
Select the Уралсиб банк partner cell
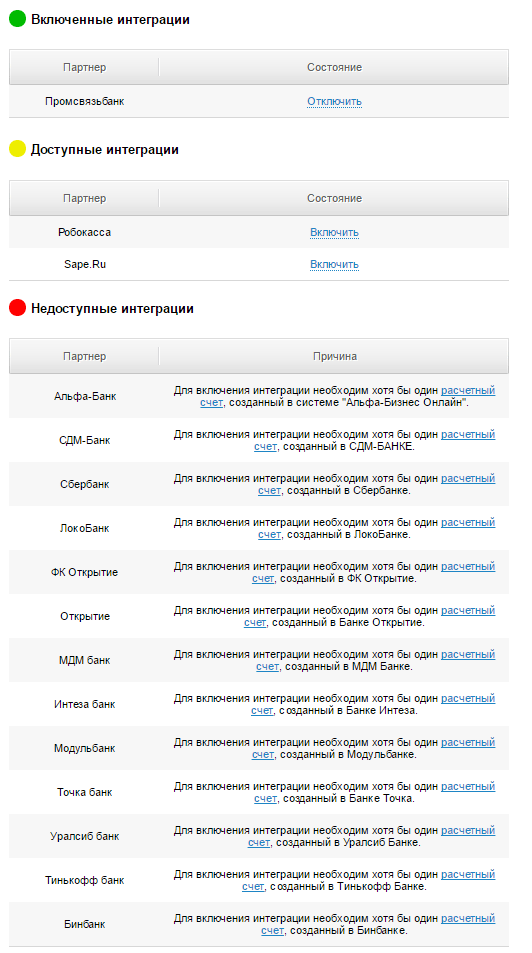coord(85,836)
